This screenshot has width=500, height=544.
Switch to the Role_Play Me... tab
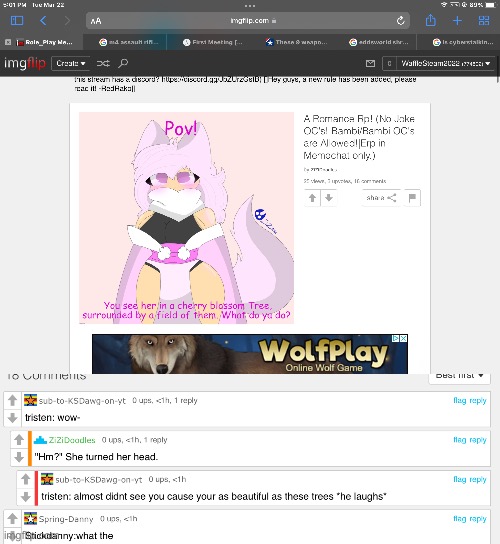(x=45, y=42)
